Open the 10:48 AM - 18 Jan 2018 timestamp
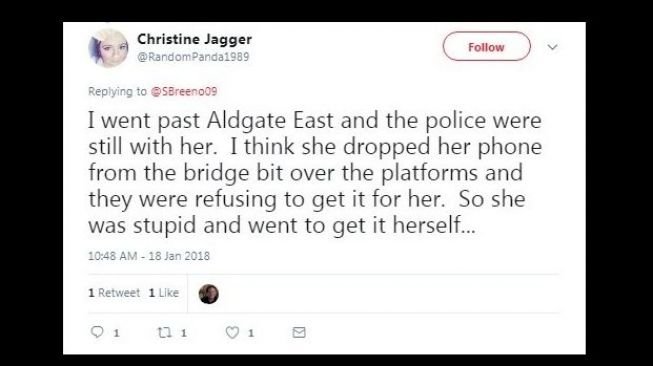 (x=149, y=256)
